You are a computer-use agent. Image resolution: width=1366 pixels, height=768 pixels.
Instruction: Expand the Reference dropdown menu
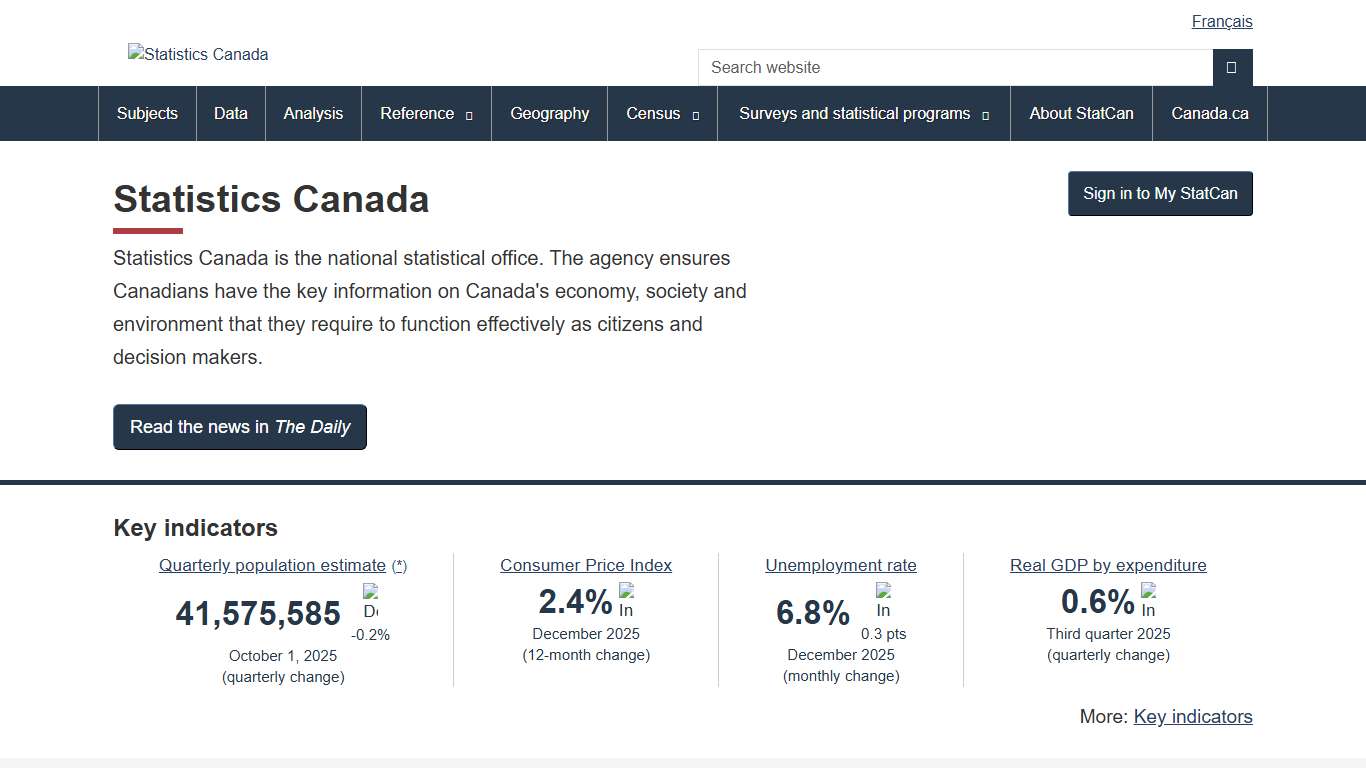point(426,113)
